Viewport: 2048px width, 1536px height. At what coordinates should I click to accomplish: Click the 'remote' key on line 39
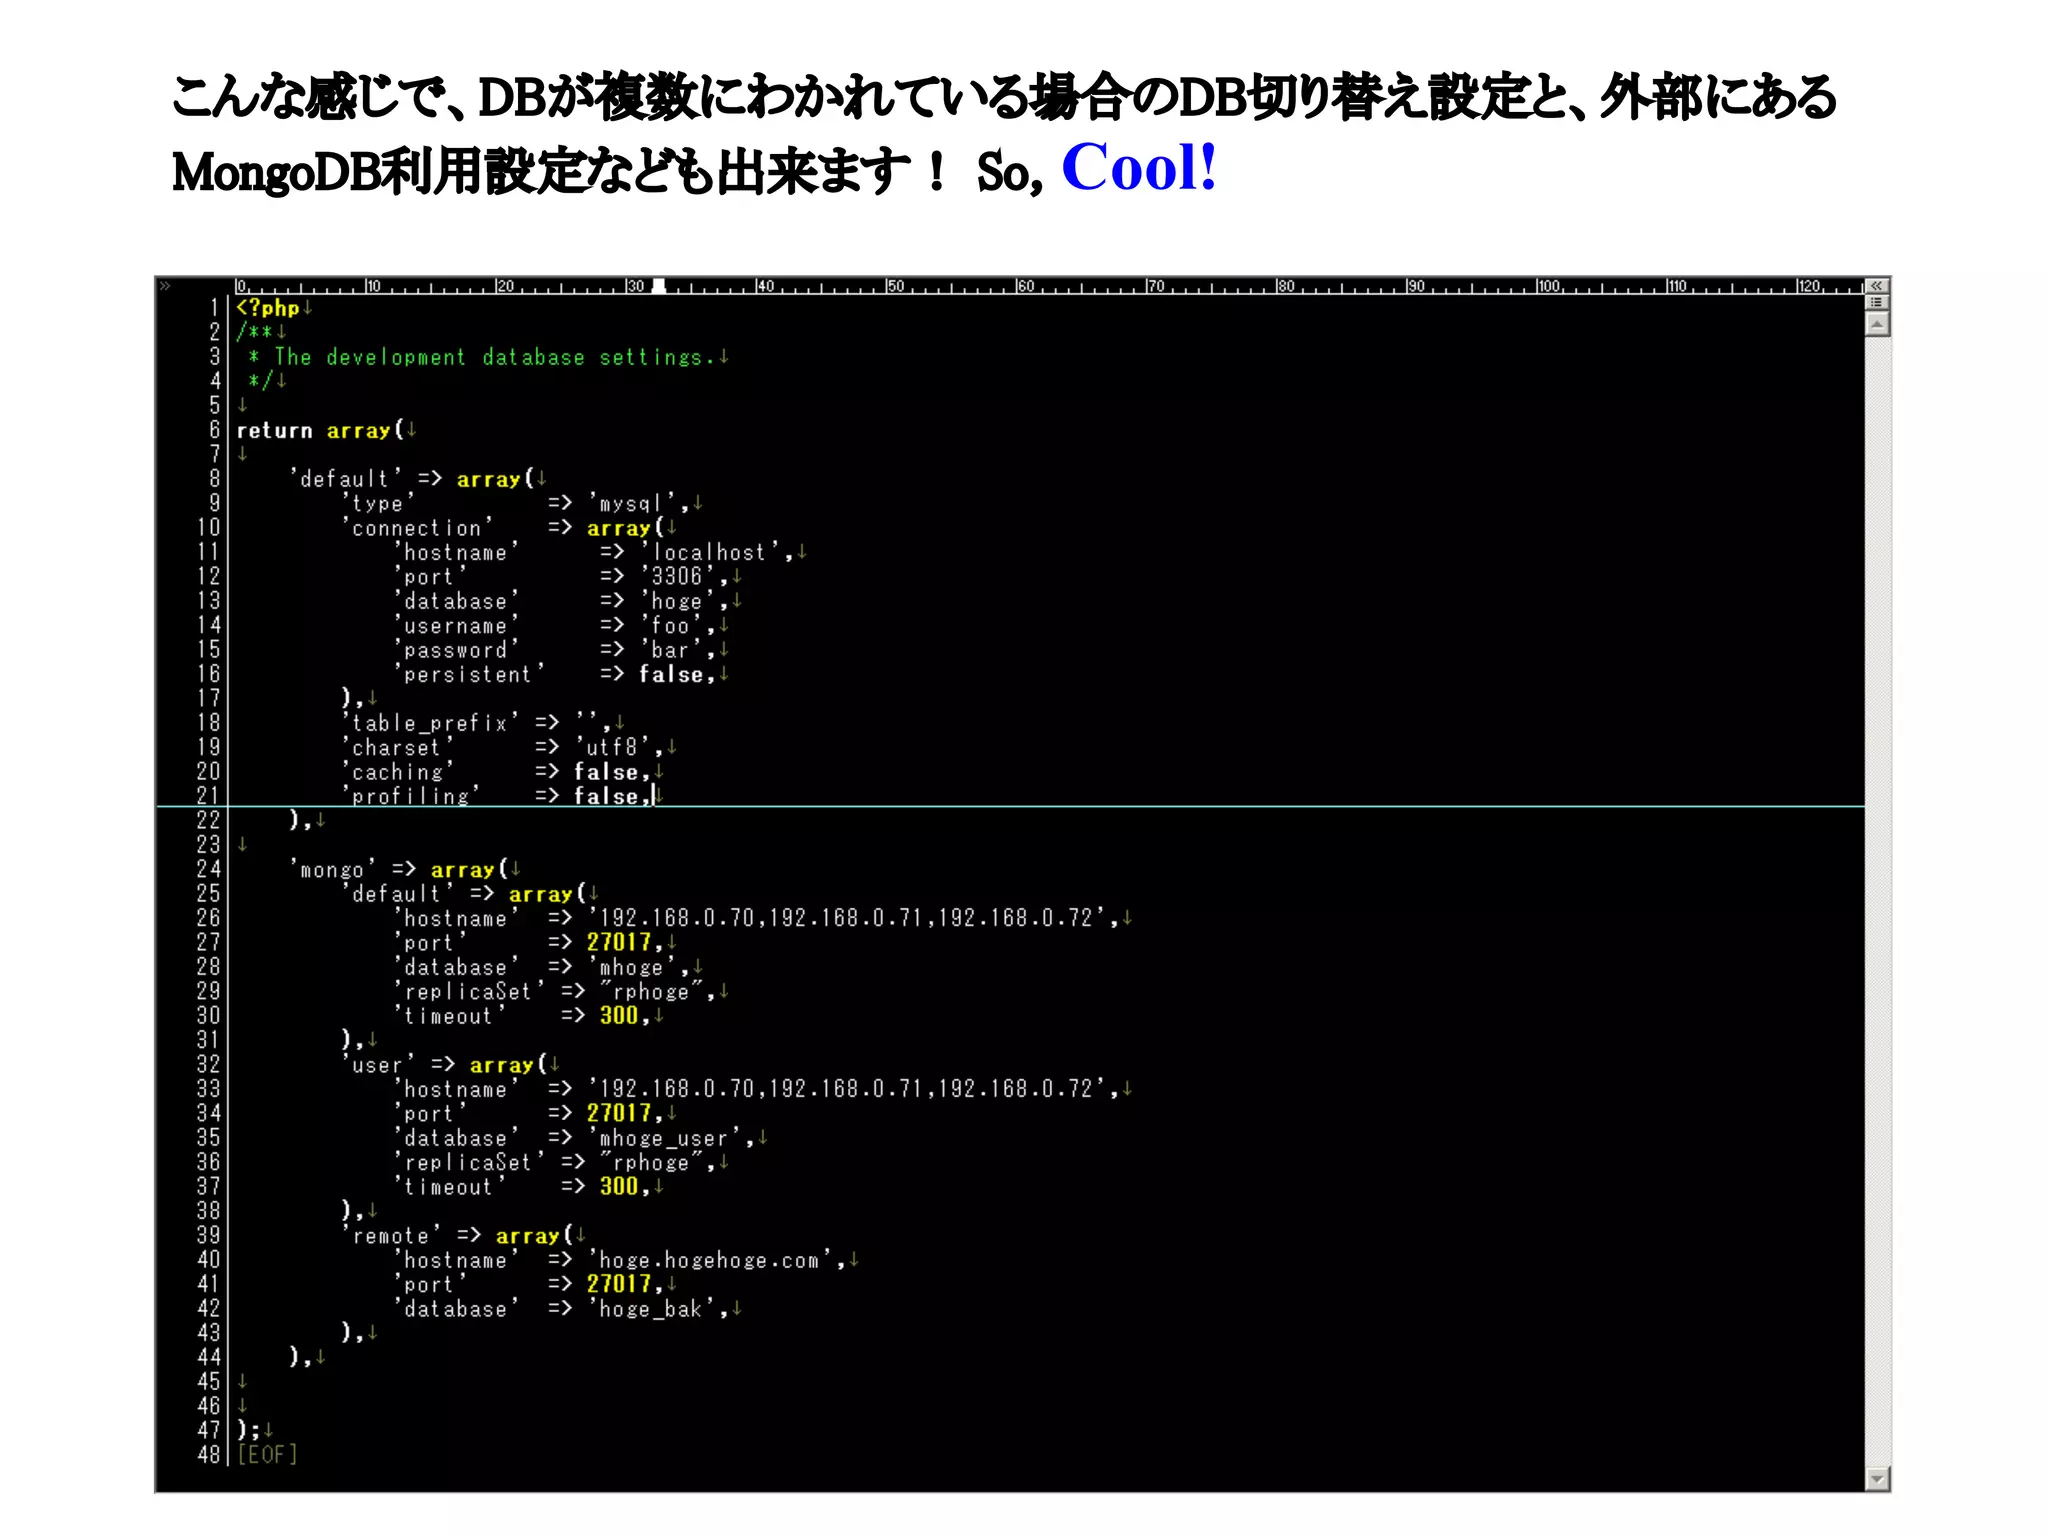point(391,1235)
